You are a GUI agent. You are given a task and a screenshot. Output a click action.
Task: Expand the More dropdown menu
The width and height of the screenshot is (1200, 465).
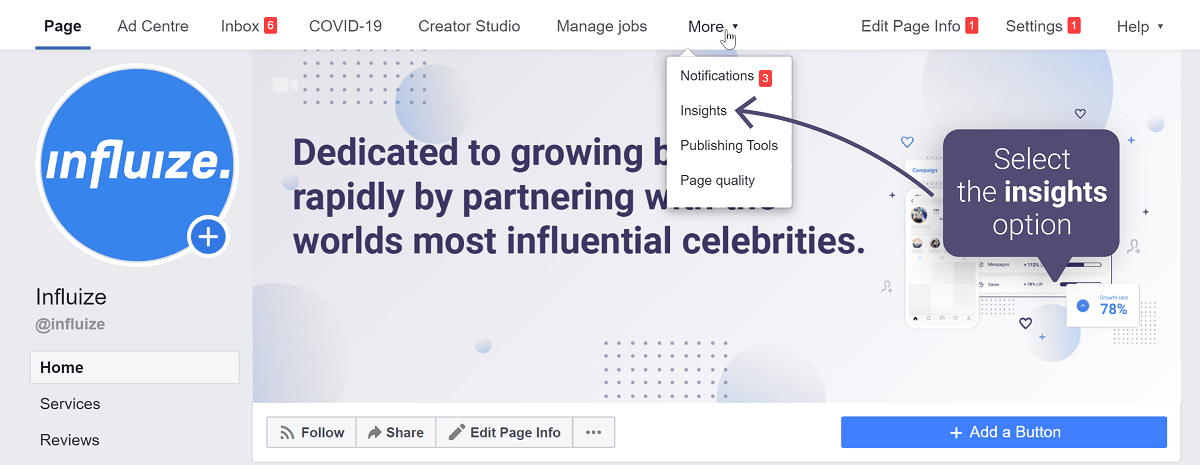713,26
